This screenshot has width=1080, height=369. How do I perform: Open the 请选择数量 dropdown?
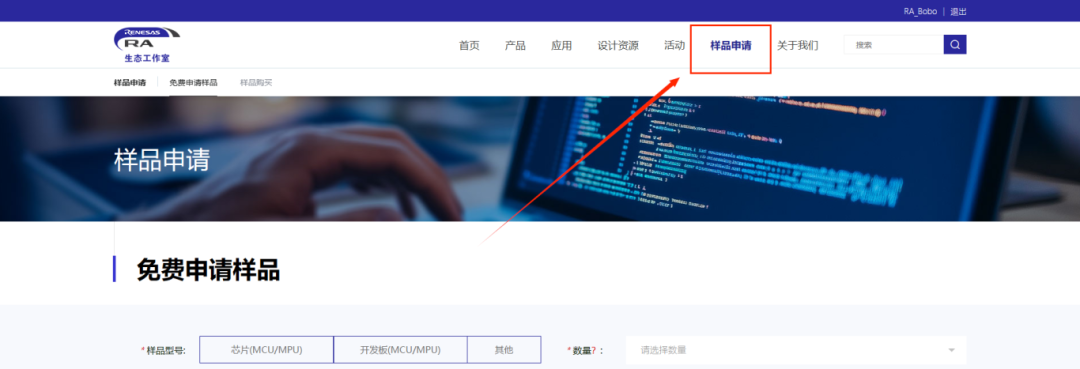pyautogui.click(x=796, y=350)
